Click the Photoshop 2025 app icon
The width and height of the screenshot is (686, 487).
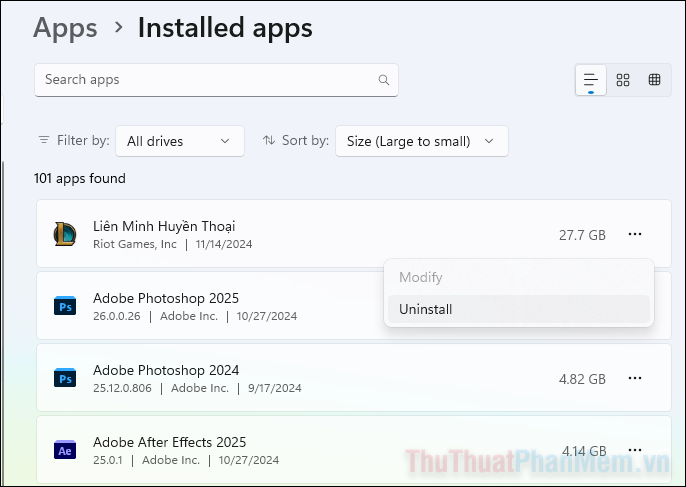65,306
